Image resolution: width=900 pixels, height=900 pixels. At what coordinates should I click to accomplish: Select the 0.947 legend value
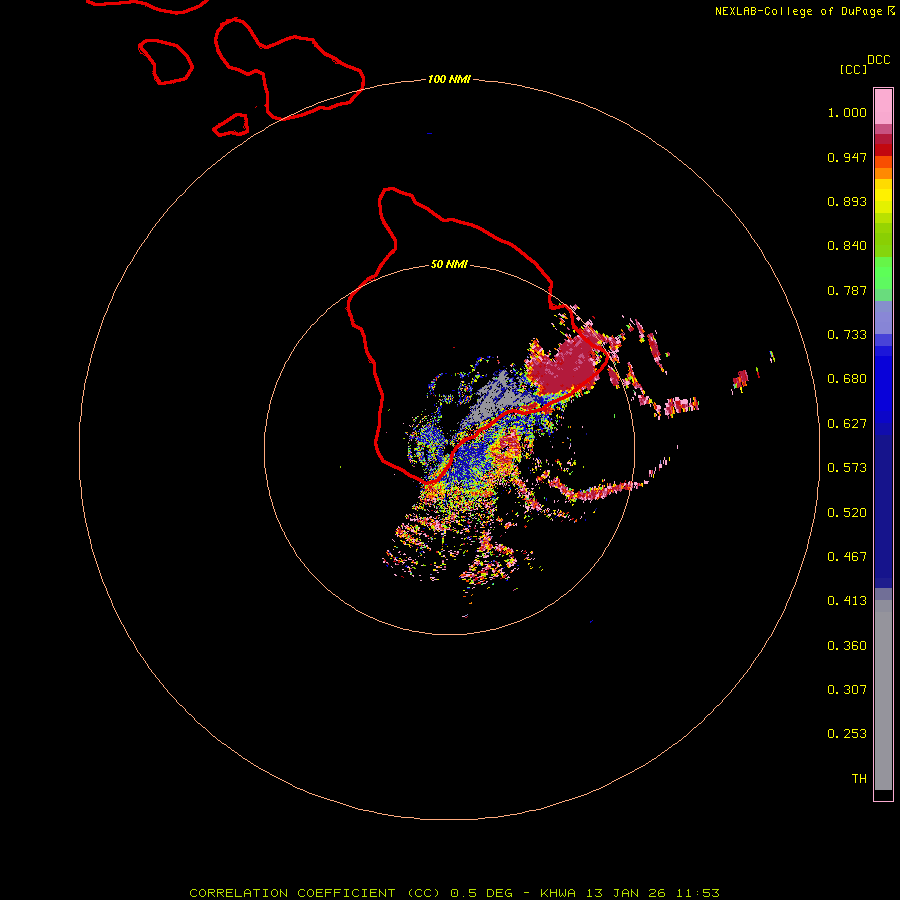pyautogui.click(x=847, y=157)
